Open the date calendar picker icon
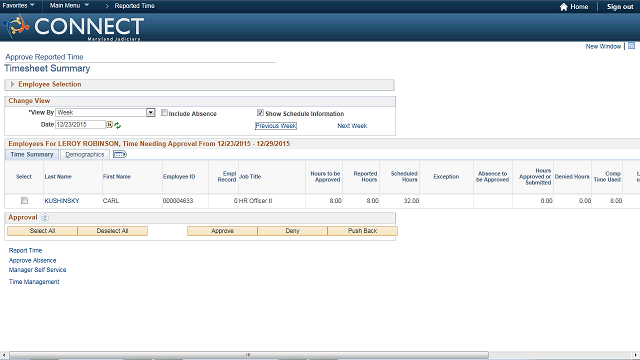The height and width of the screenshot is (360, 640). [x=109, y=124]
